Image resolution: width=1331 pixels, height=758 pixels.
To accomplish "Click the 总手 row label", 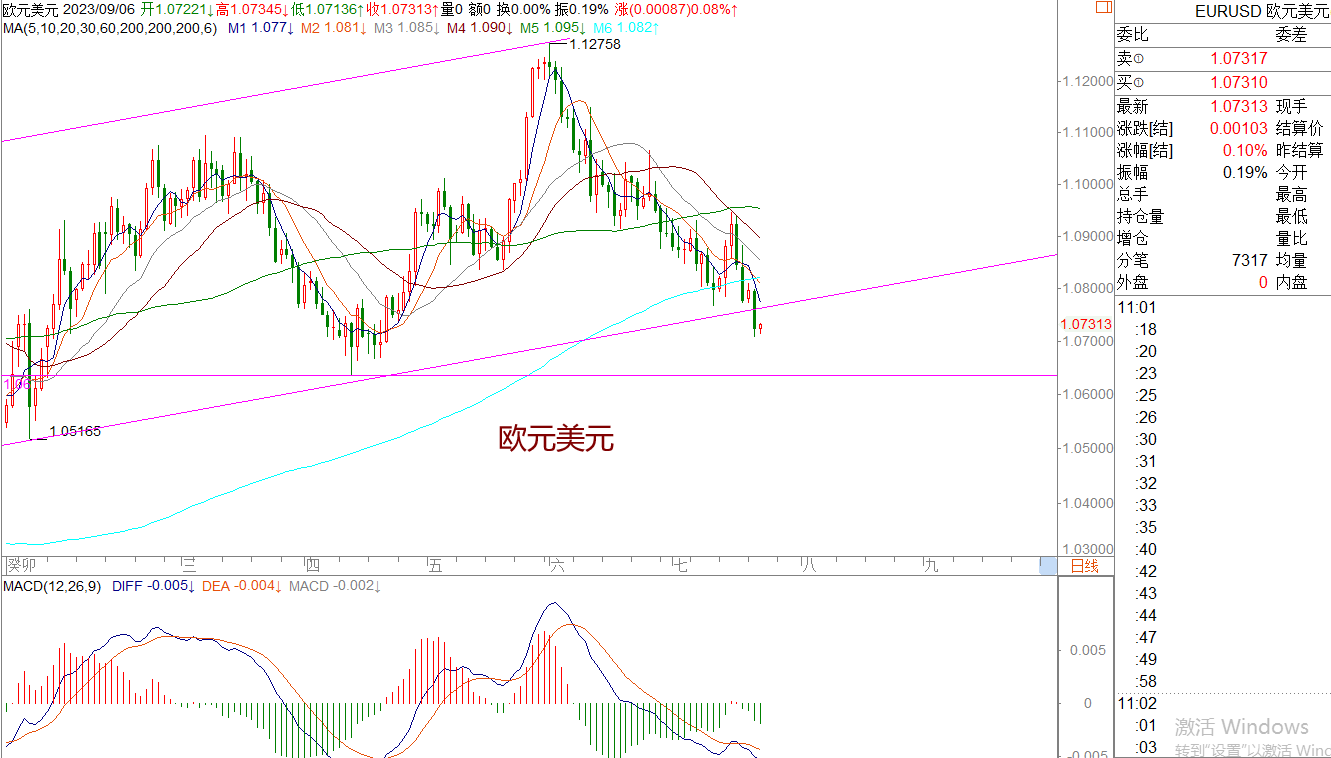I will [x=1133, y=194].
